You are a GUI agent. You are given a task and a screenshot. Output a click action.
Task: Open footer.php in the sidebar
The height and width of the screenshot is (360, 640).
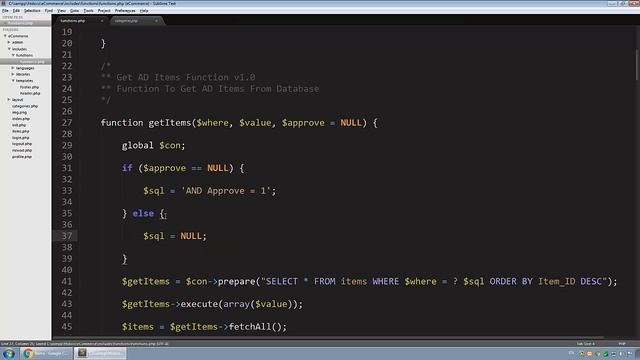tap(29, 87)
